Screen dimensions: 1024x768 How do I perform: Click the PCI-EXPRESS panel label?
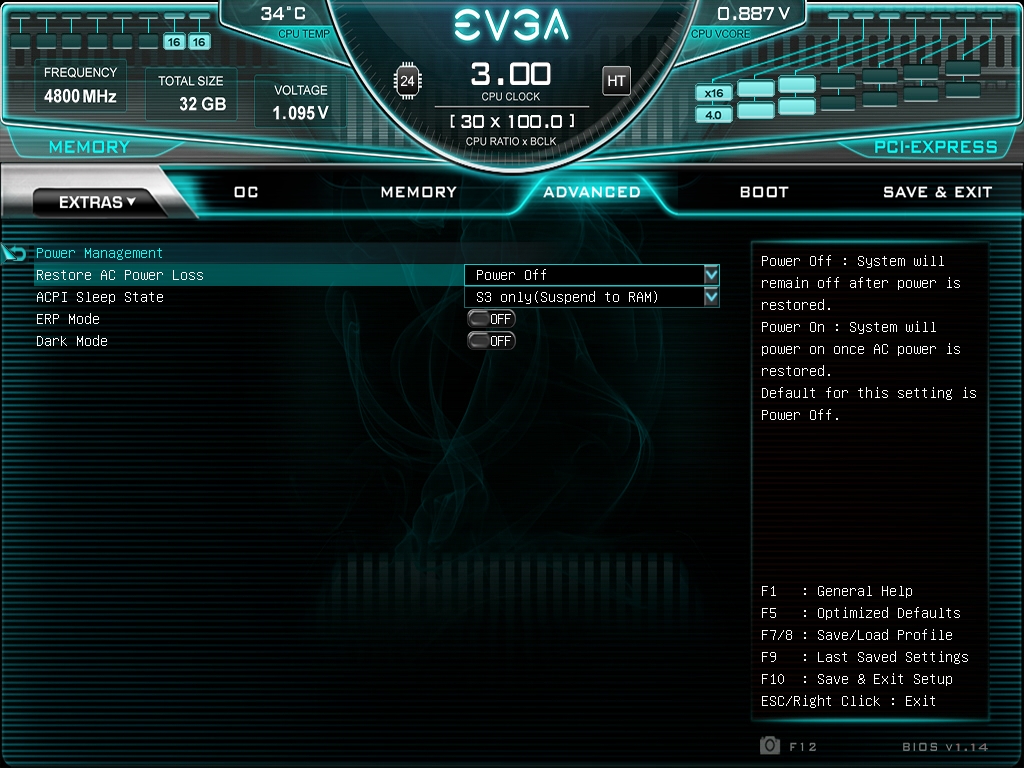935,147
